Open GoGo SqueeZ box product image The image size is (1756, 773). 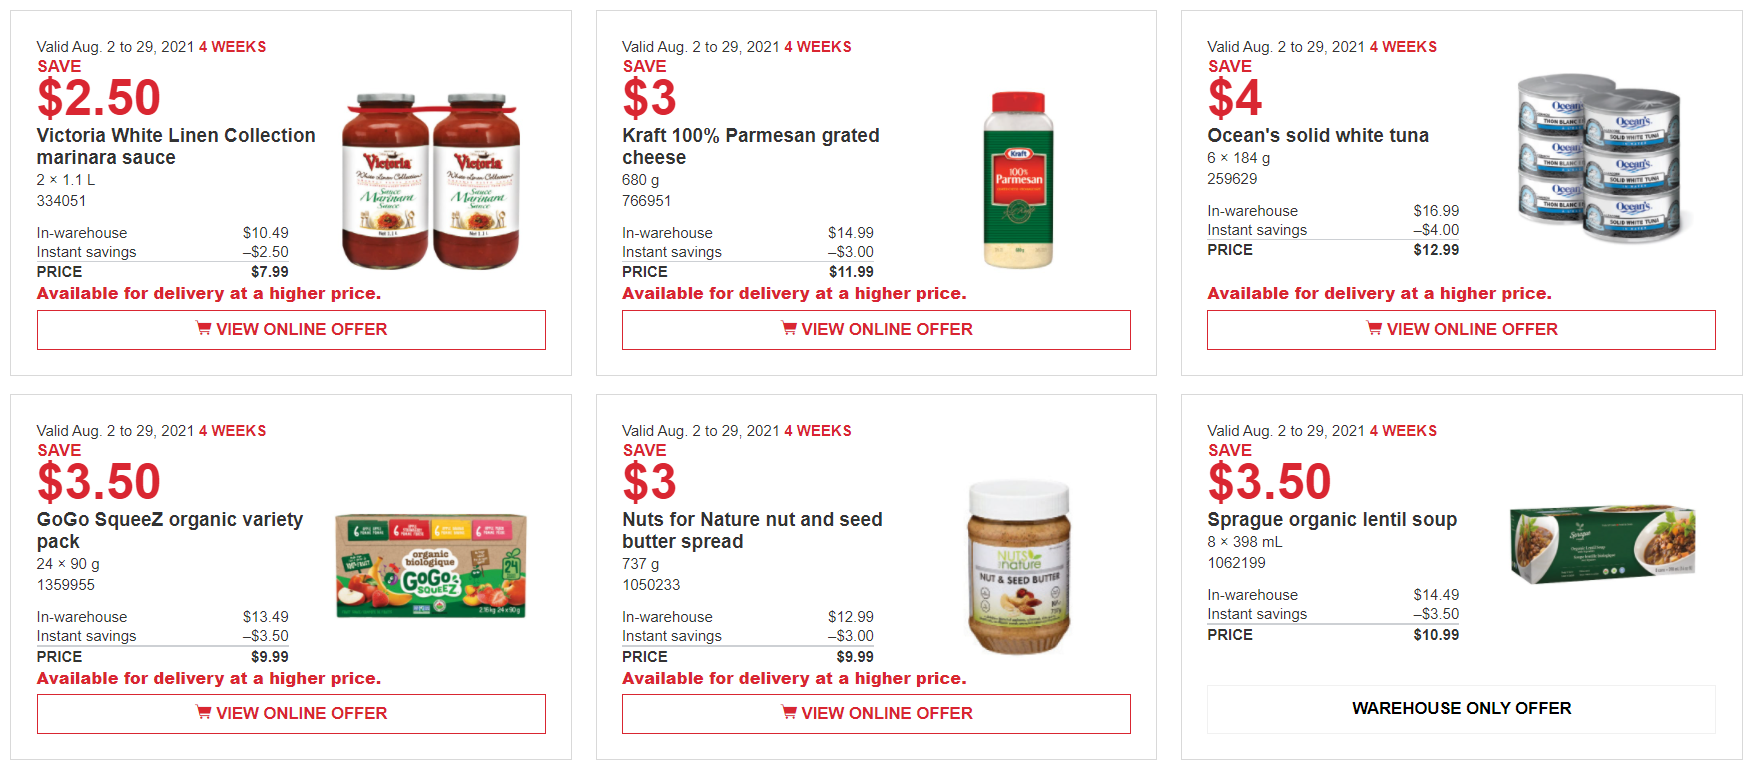(431, 567)
